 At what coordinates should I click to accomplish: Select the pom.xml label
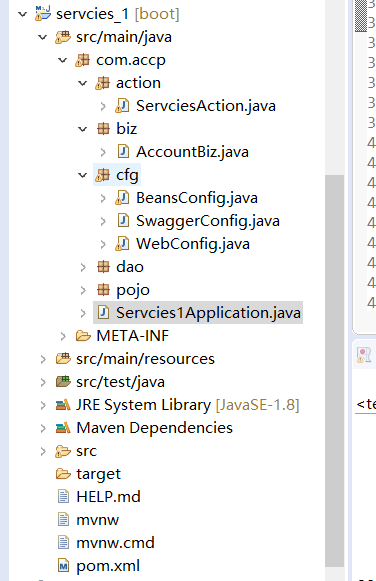[108, 566]
